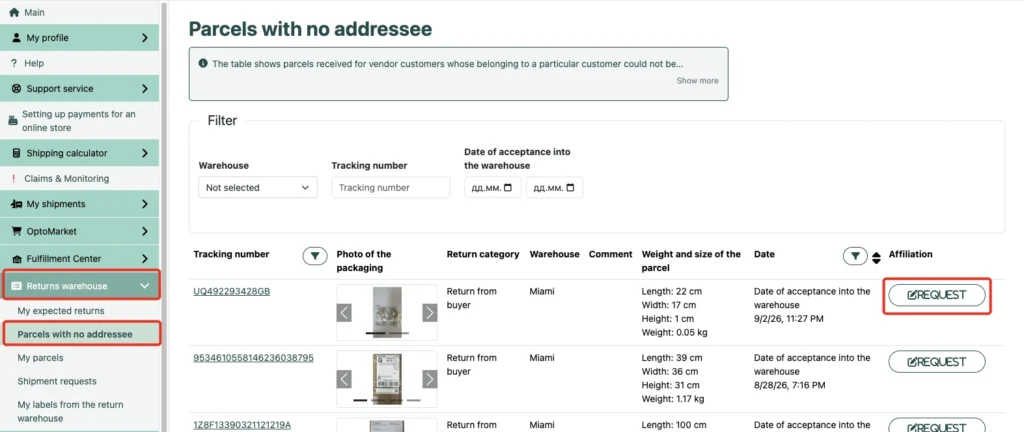The height and width of the screenshot is (432, 1024).
Task: Click the Main home icon
Action: coord(14,12)
